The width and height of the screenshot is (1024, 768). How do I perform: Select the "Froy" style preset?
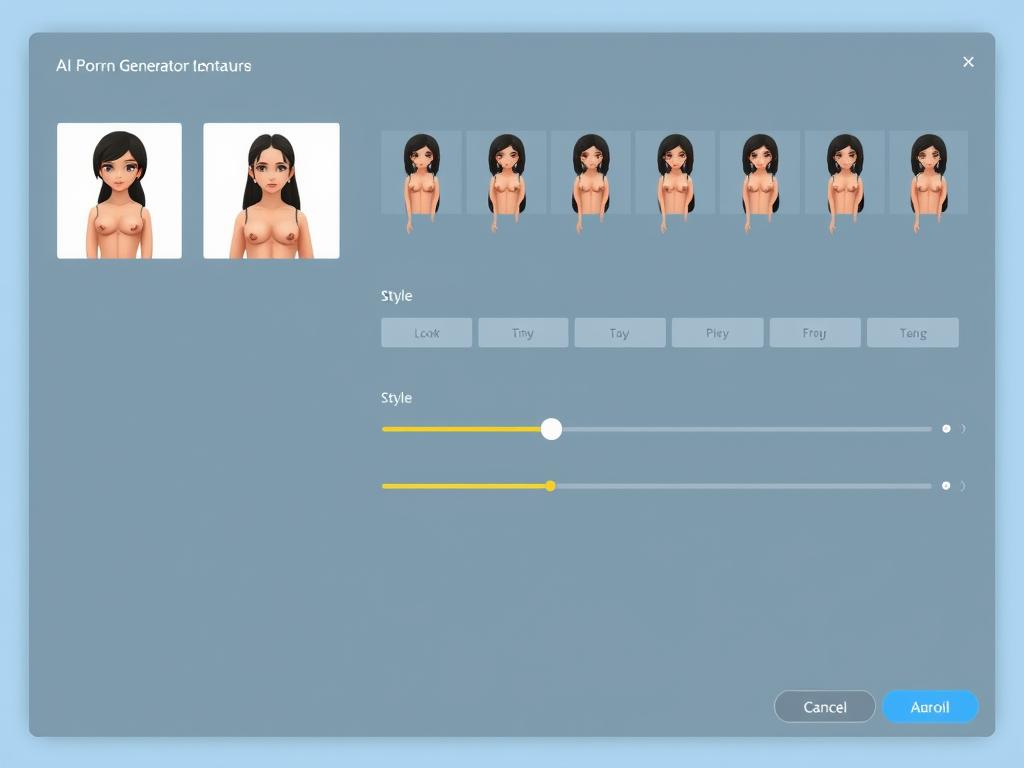pos(814,332)
